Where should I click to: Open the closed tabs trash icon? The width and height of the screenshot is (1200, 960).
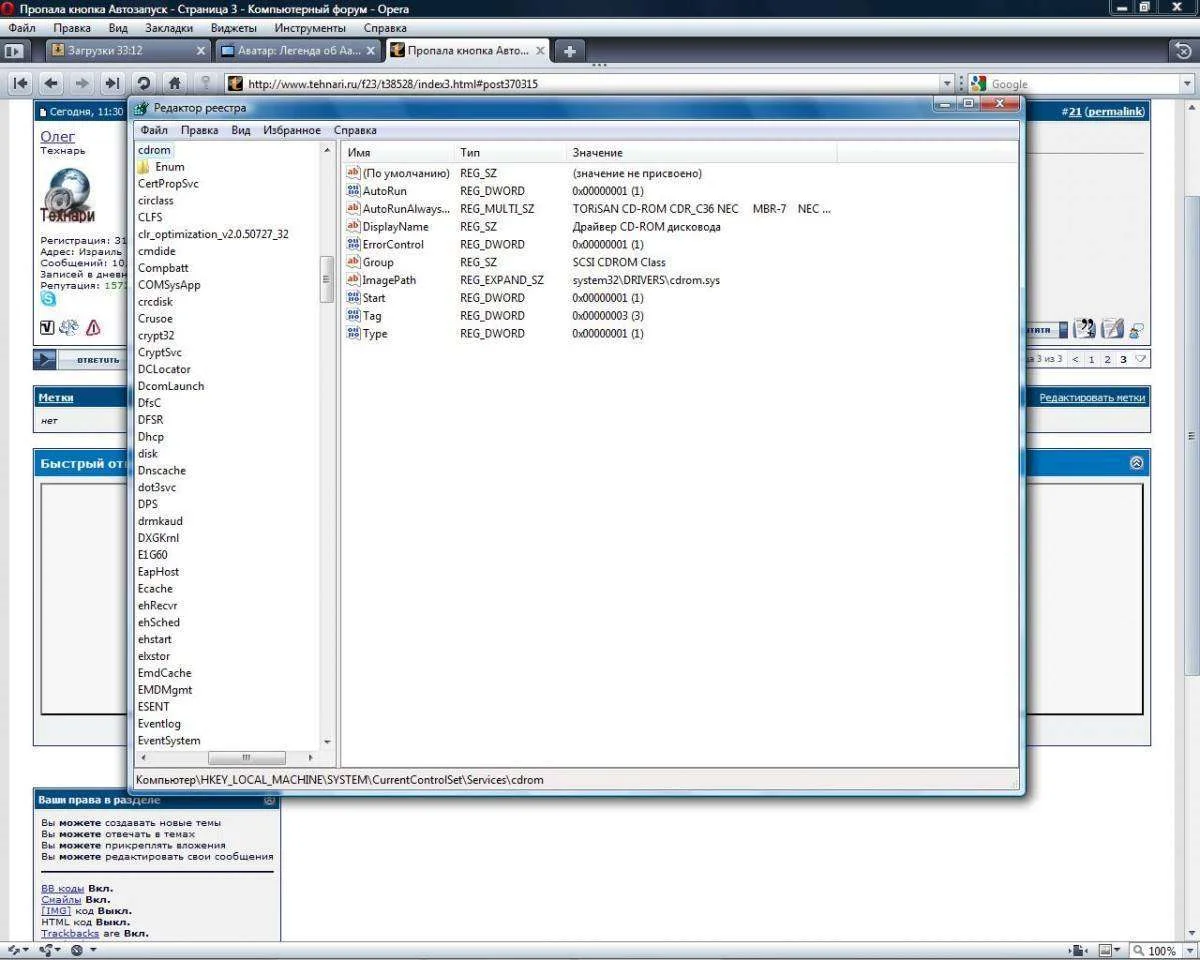pos(1182,50)
